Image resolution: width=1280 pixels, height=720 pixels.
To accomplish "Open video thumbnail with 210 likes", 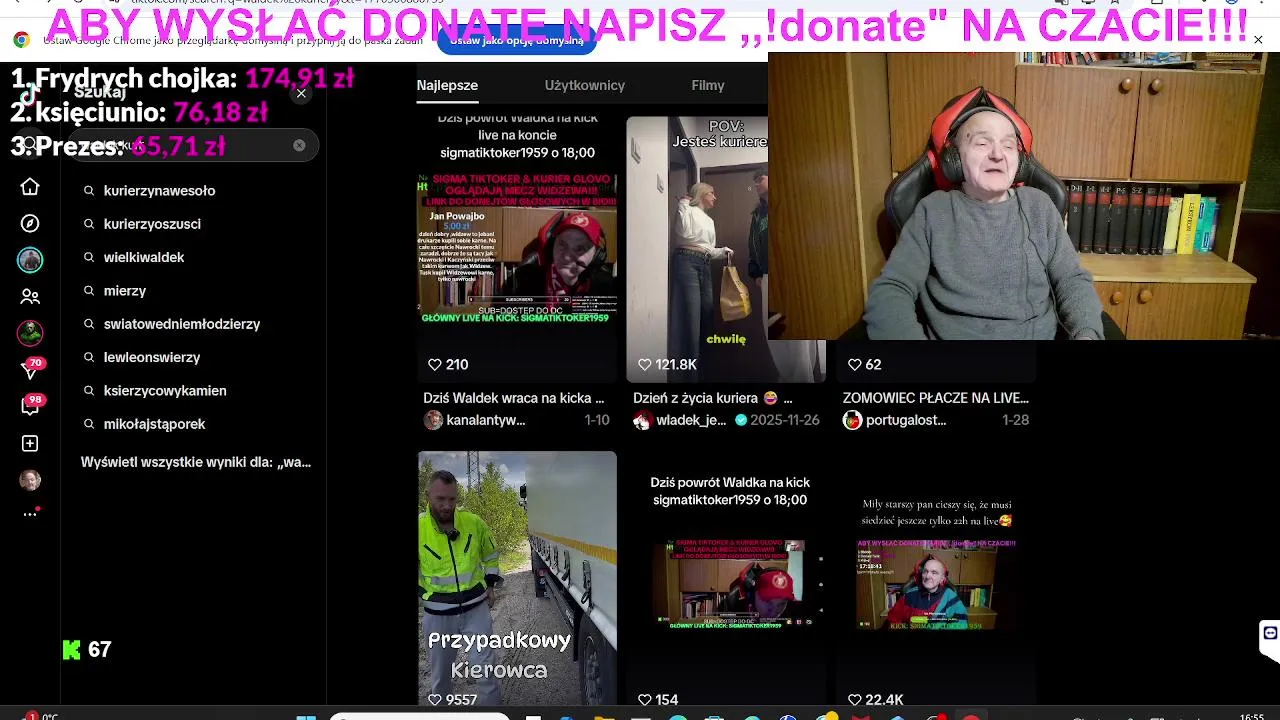I will click(x=517, y=249).
